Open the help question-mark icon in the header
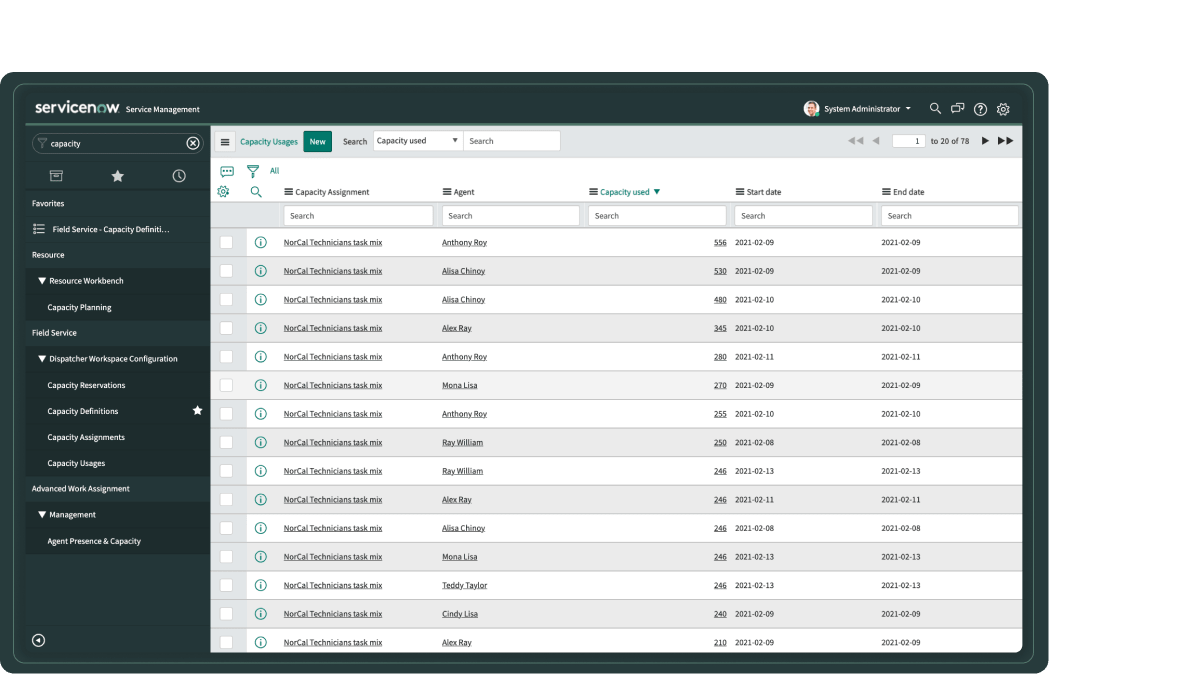This screenshot has height=676, width=1200. pos(980,109)
